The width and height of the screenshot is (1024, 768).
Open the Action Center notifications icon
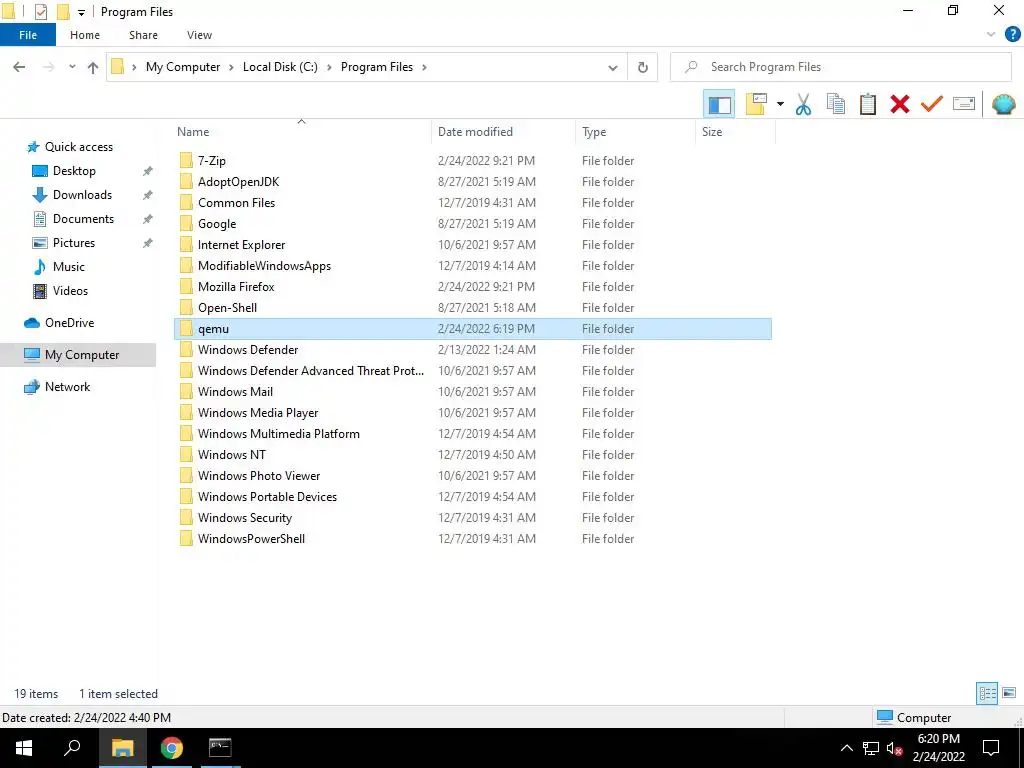point(991,748)
